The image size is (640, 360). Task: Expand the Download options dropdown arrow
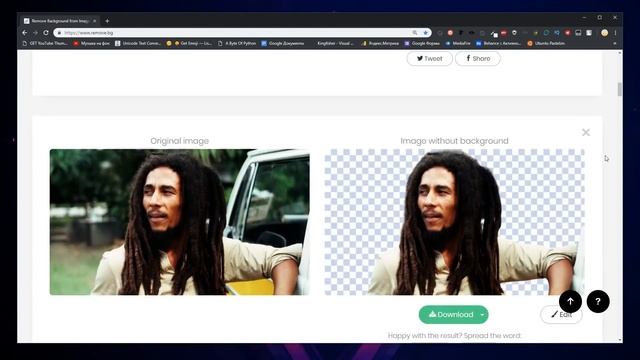[x=482, y=315]
